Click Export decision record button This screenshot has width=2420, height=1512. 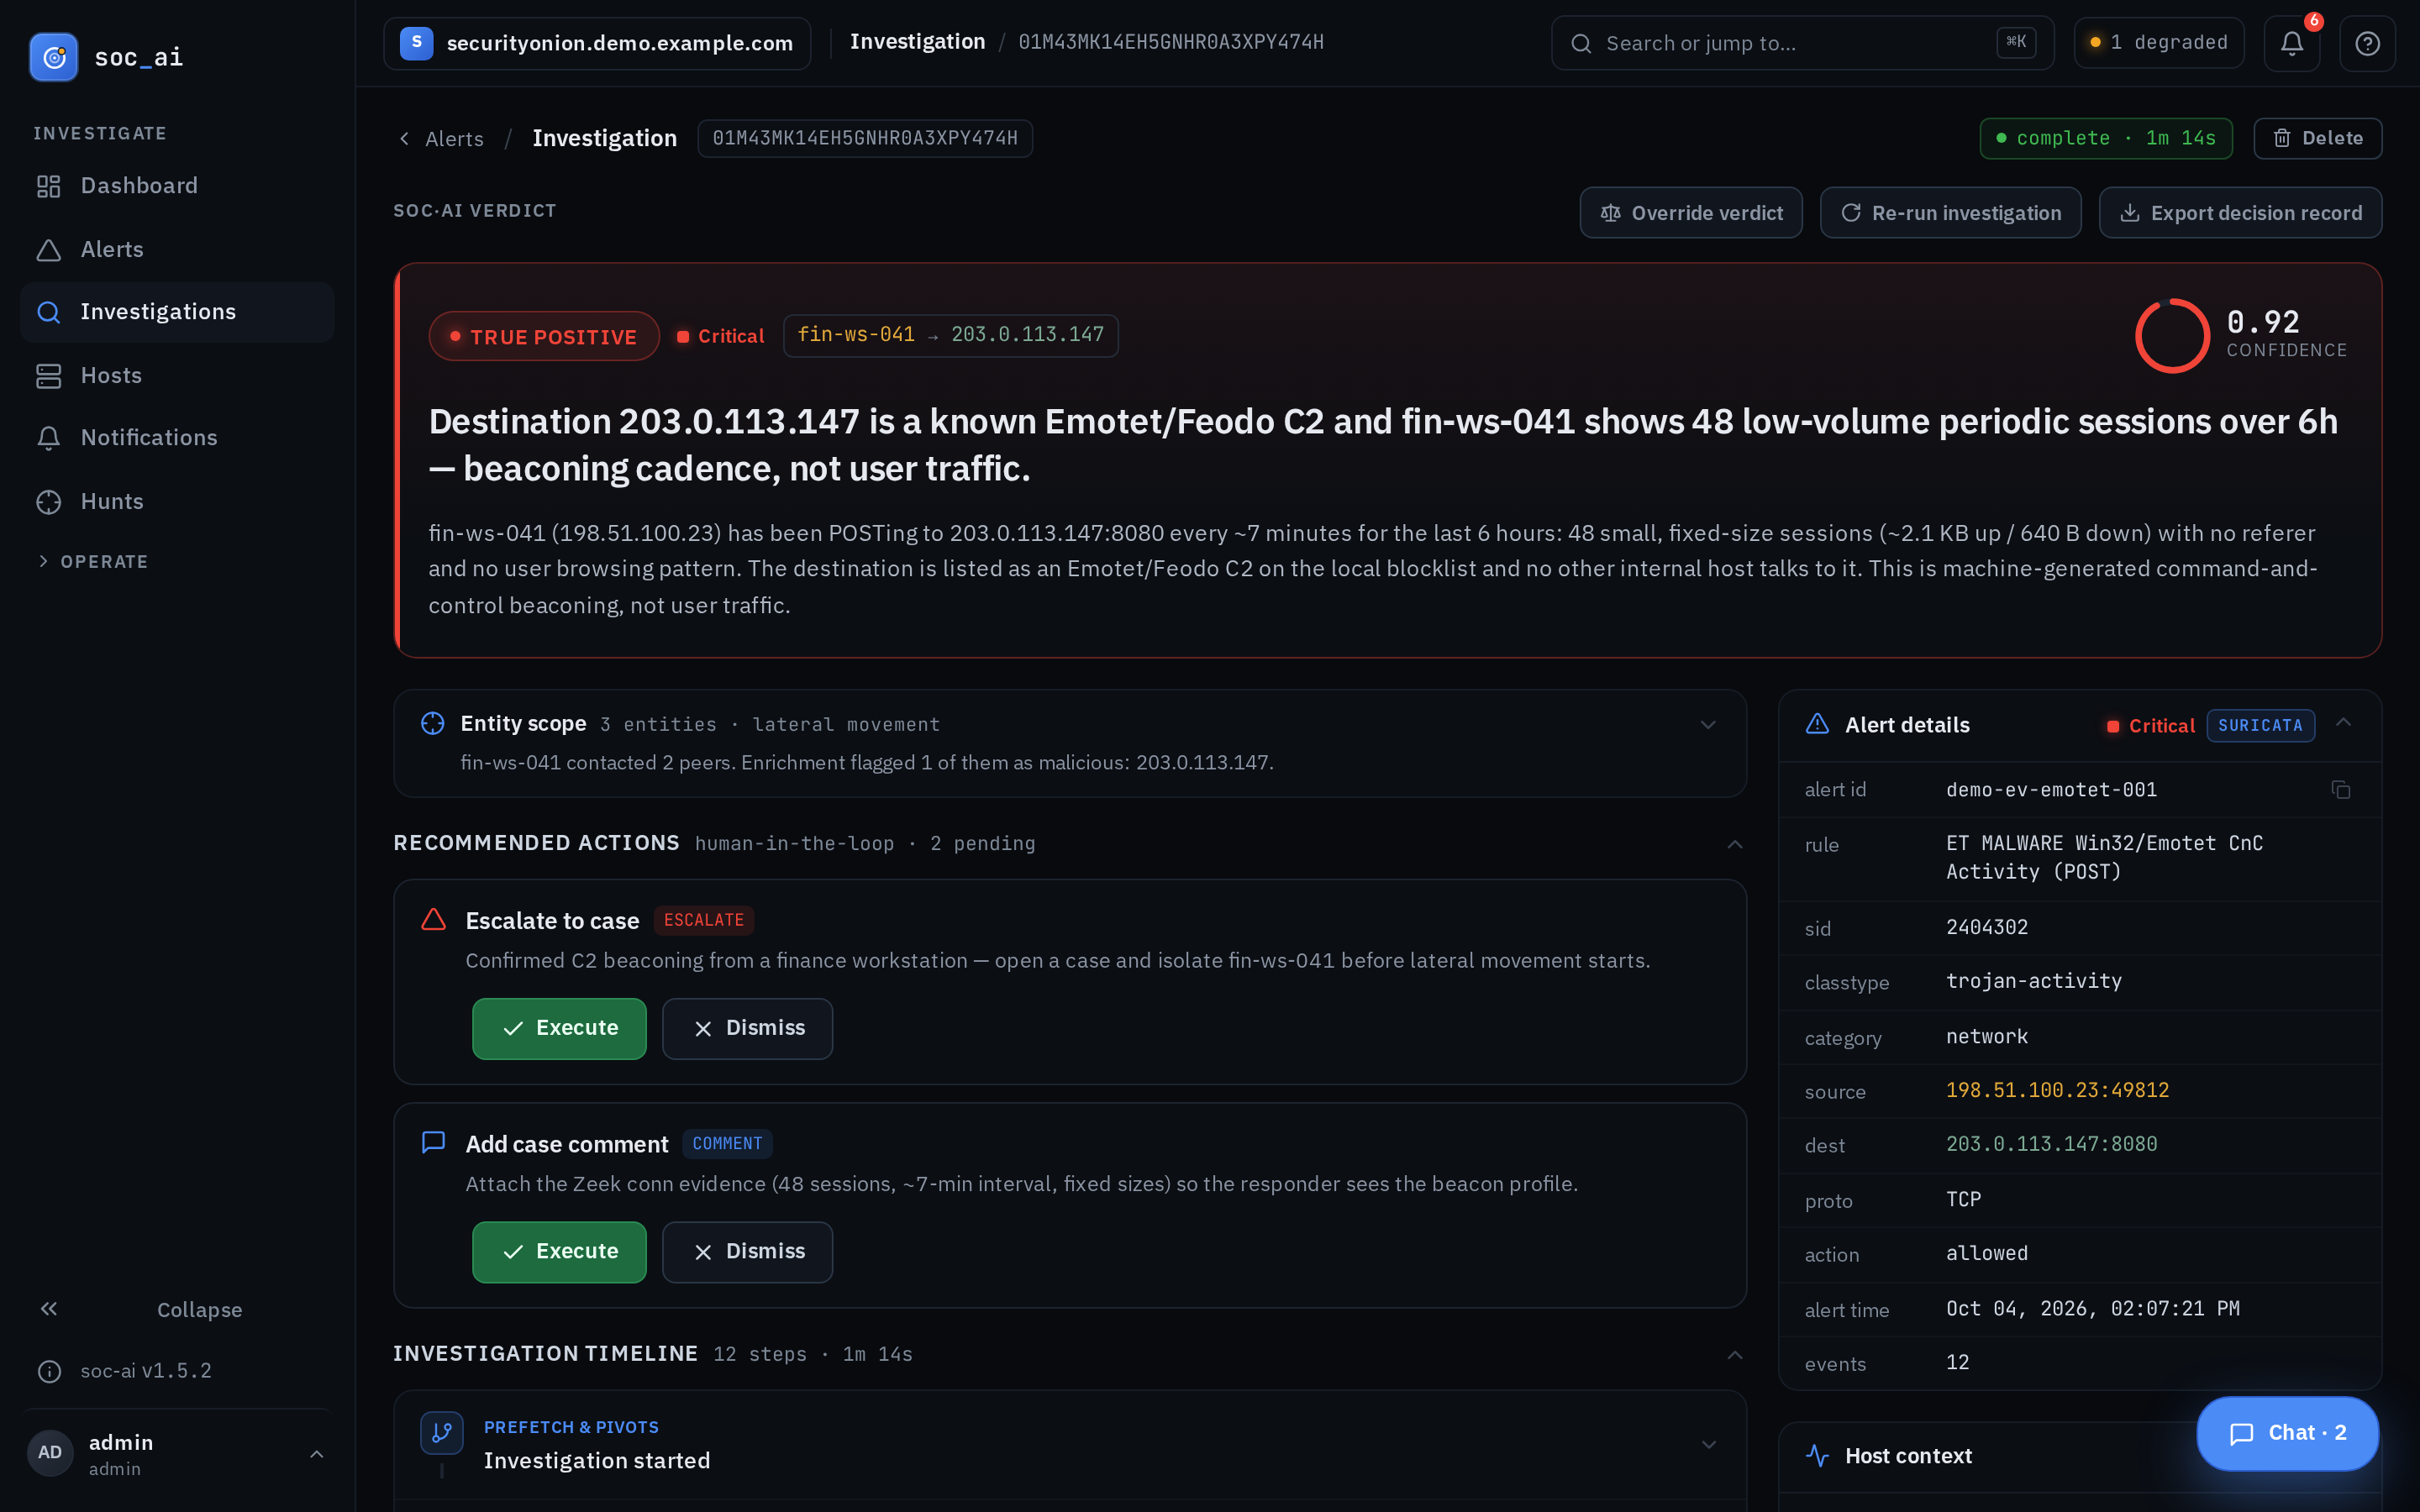click(2240, 213)
